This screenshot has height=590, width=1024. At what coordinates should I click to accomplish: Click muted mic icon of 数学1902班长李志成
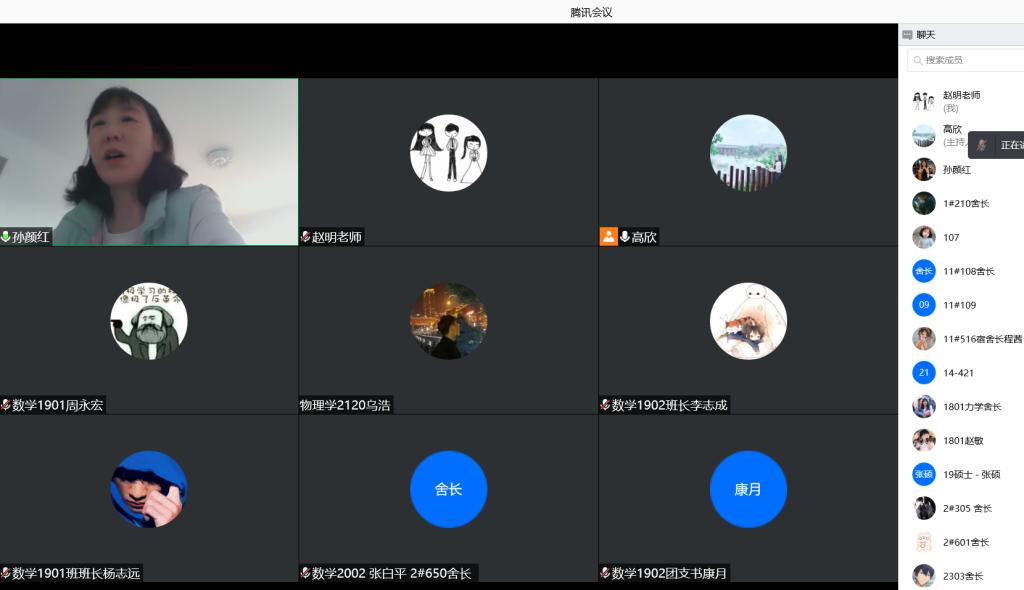(606, 405)
